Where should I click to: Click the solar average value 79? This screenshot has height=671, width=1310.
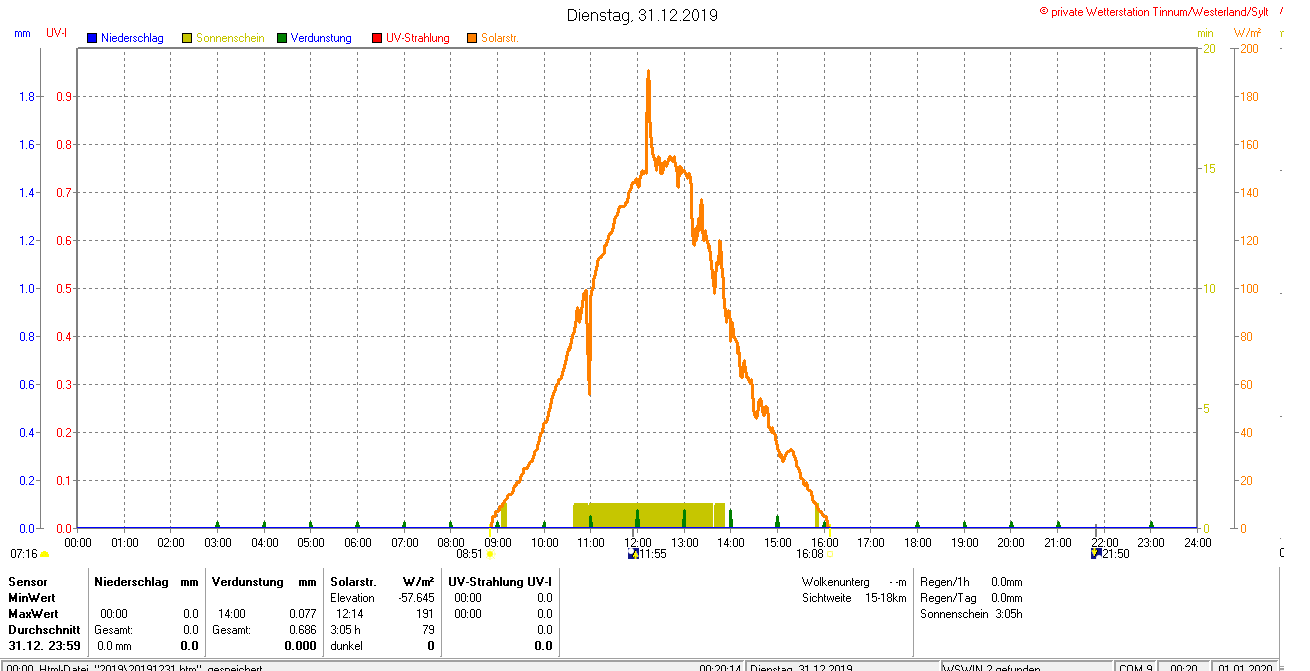click(428, 630)
